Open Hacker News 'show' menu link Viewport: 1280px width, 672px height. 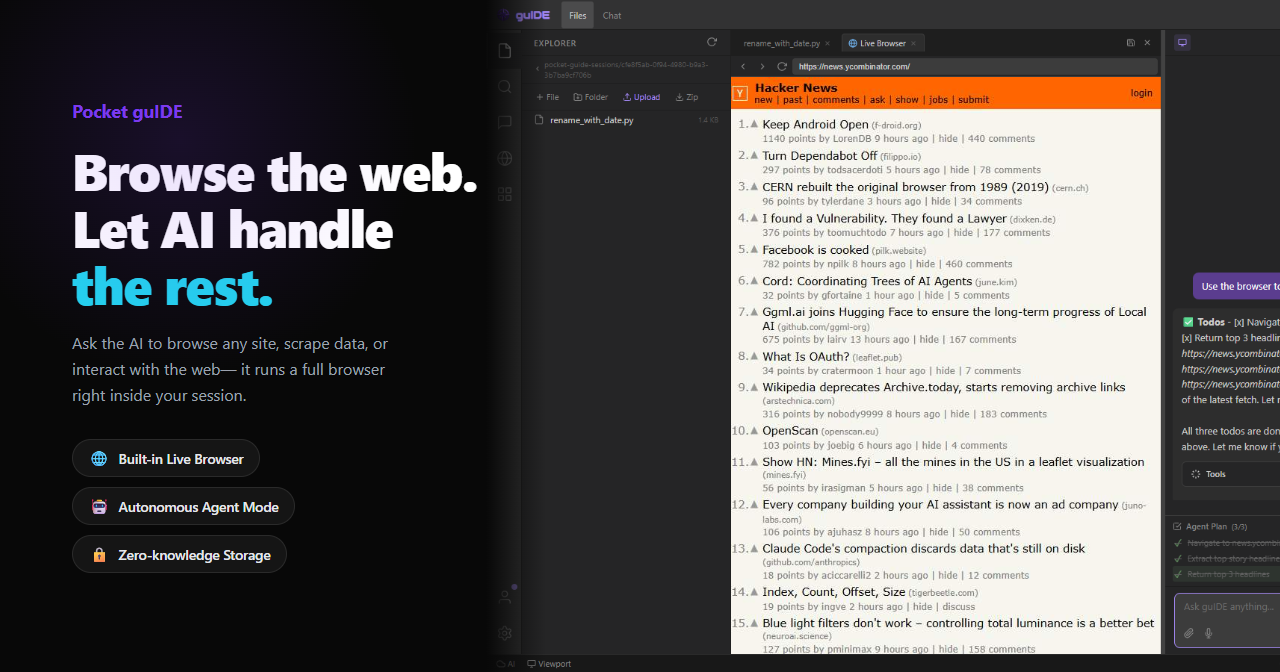coord(907,100)
